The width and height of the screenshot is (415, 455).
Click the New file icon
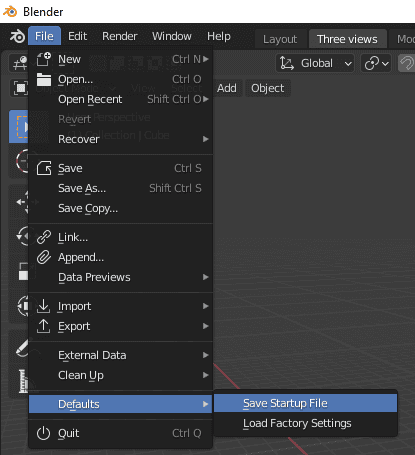[44, 59]
